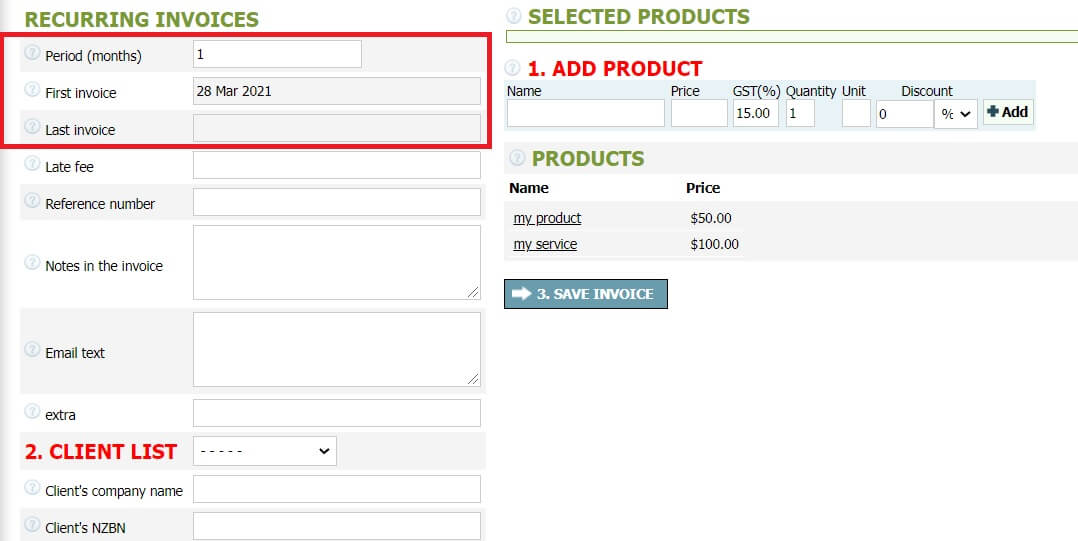
Task: Click the $50.00 price cell
Action: (x=711, y=219)
